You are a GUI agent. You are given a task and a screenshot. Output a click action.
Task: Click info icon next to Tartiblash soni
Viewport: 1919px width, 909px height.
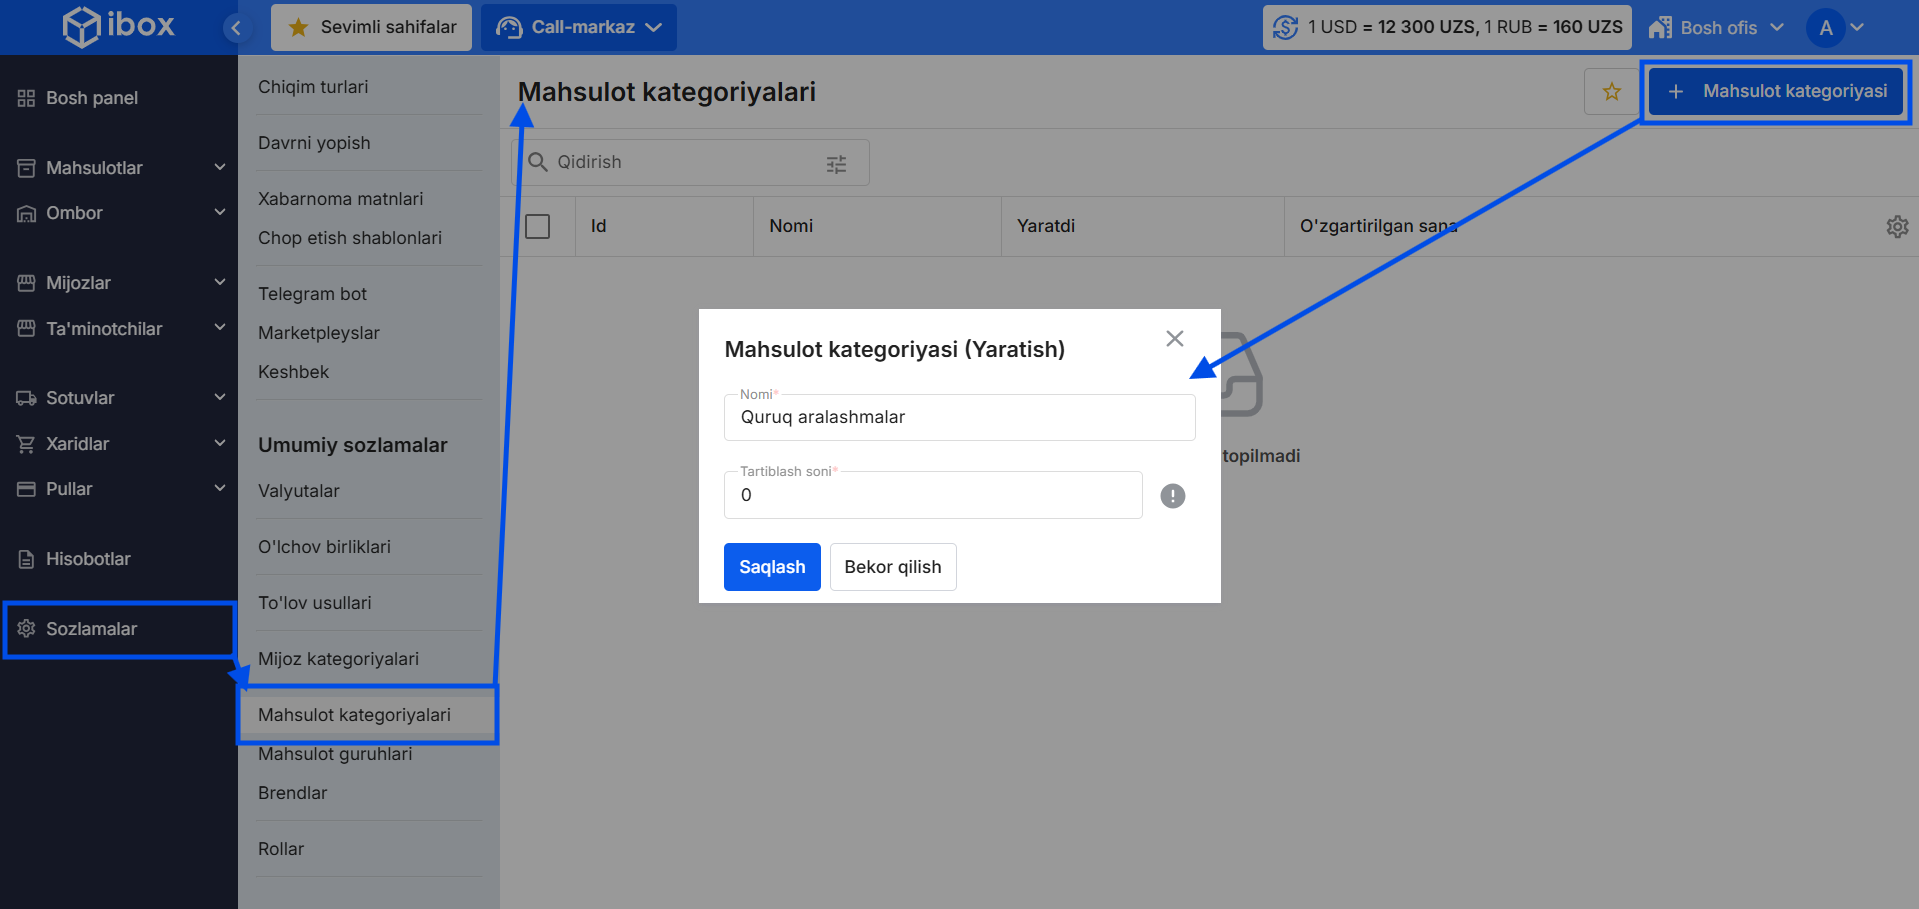(1172, 496)
